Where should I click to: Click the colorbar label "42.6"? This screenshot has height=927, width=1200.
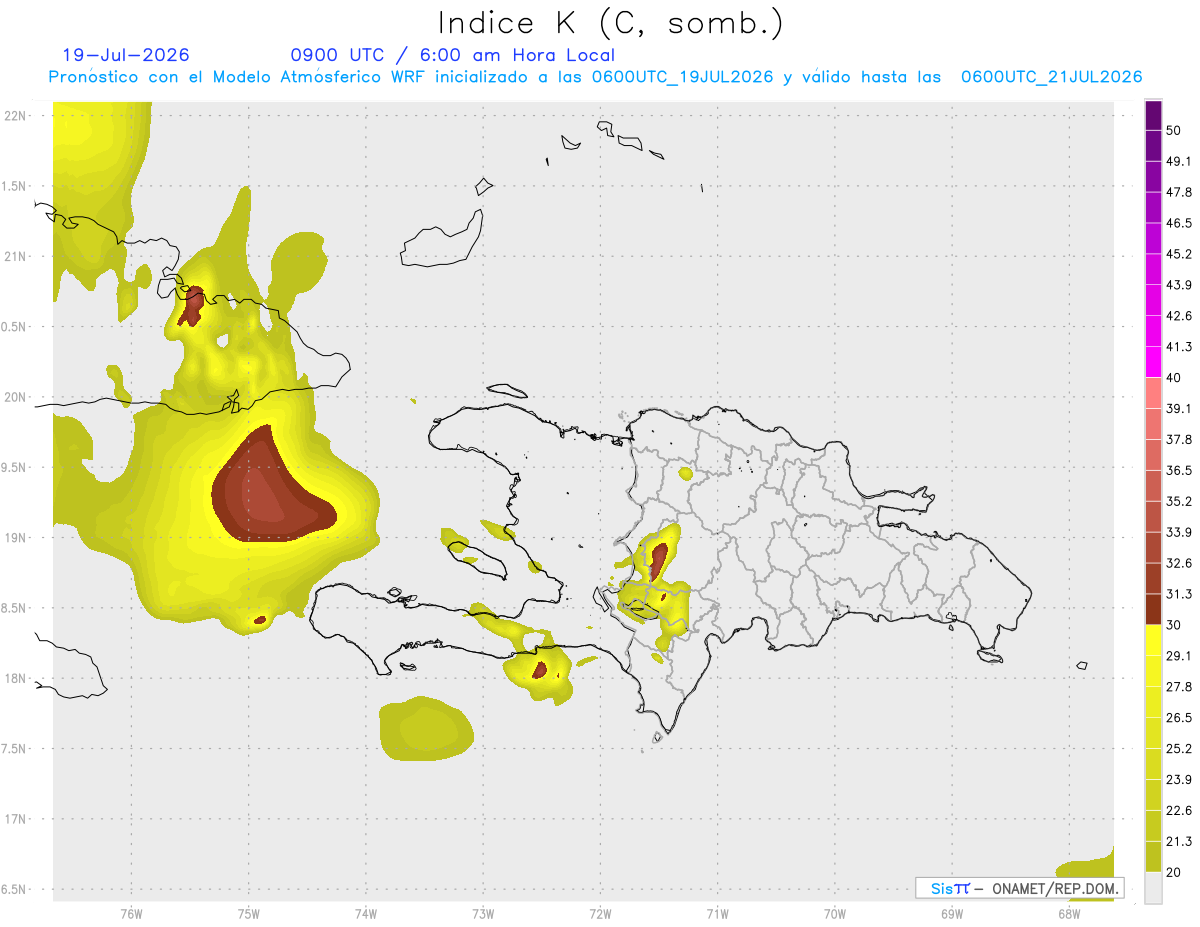pyautogui.click(x=1179, y=316)
